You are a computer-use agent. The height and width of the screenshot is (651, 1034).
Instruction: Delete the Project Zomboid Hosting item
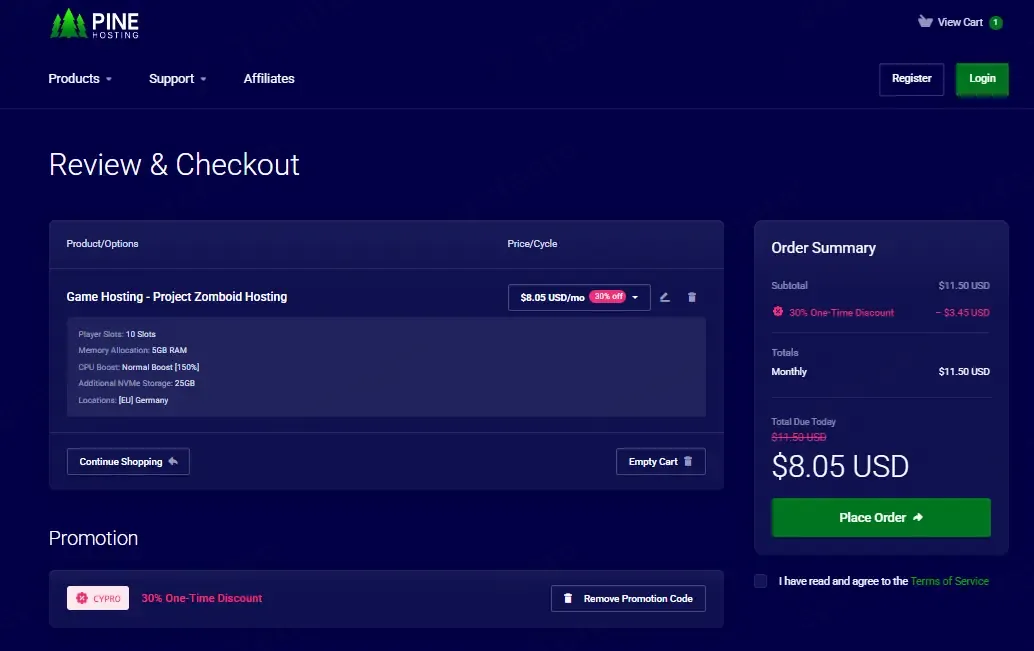(692, 297)
